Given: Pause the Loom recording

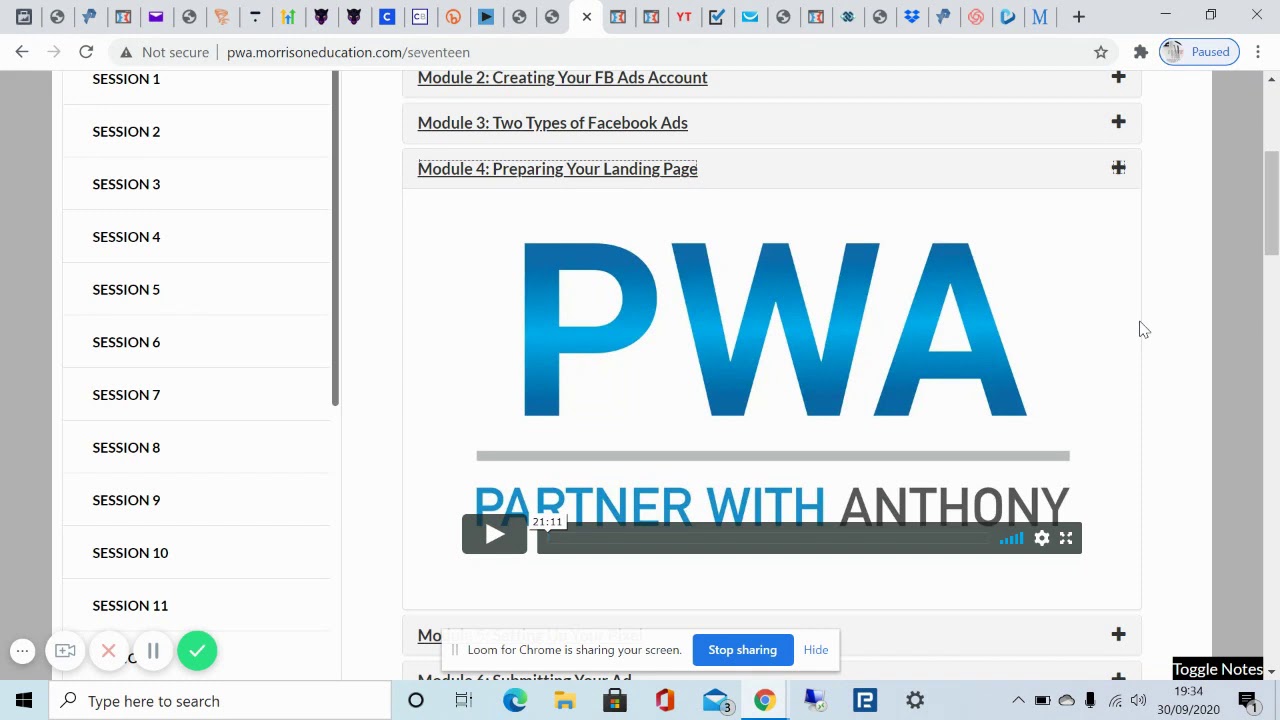Looking at the screenshot, I should [153, 651].
